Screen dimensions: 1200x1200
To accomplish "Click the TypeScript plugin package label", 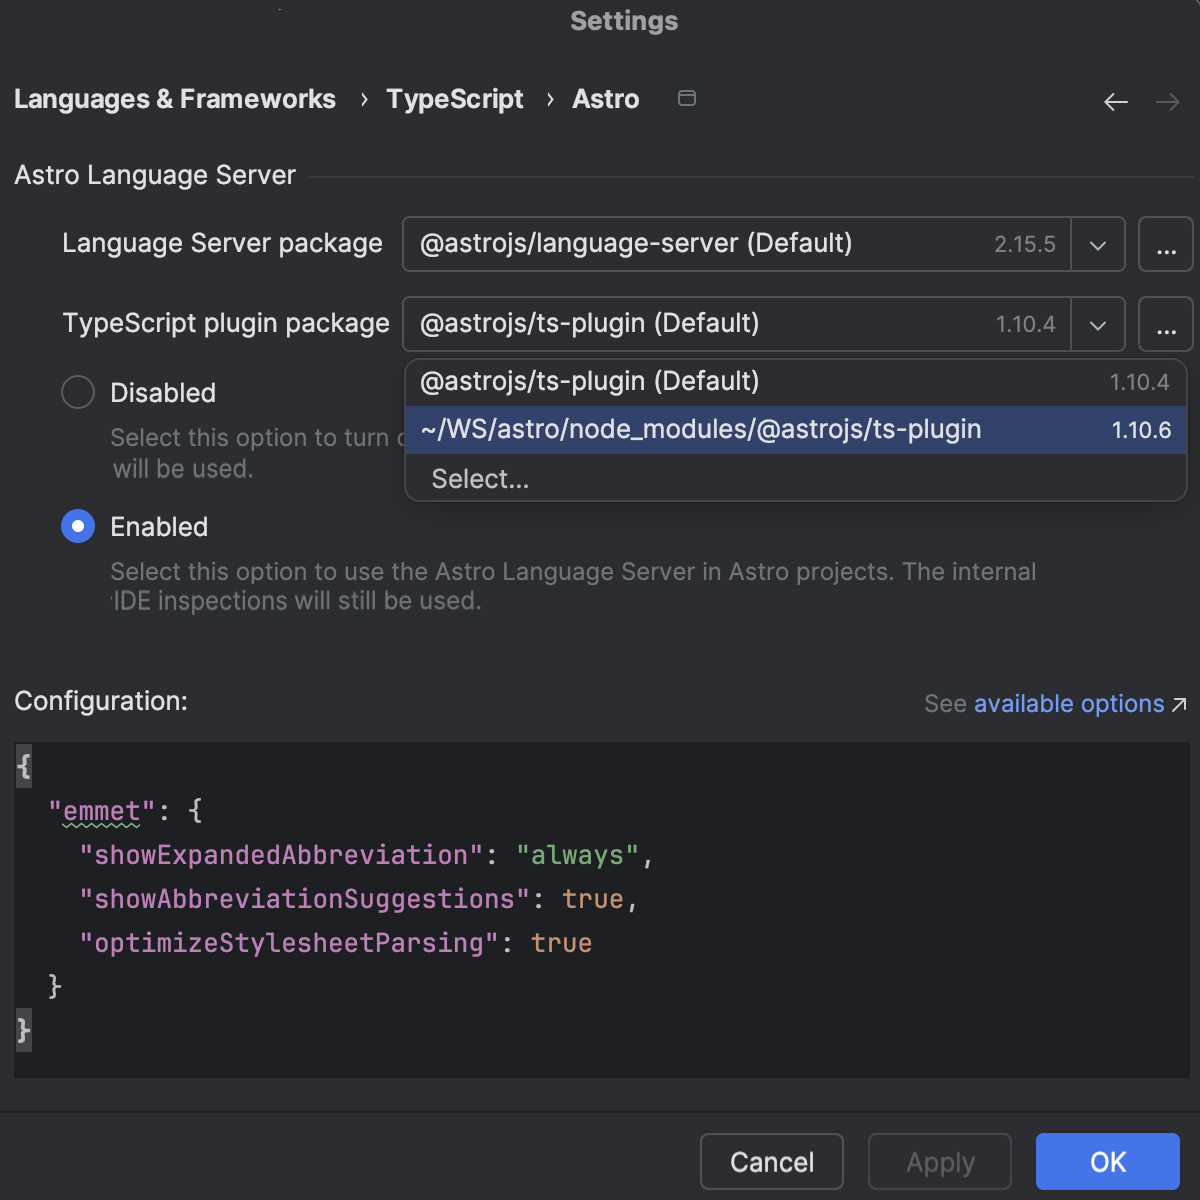I will click(226, 323).
